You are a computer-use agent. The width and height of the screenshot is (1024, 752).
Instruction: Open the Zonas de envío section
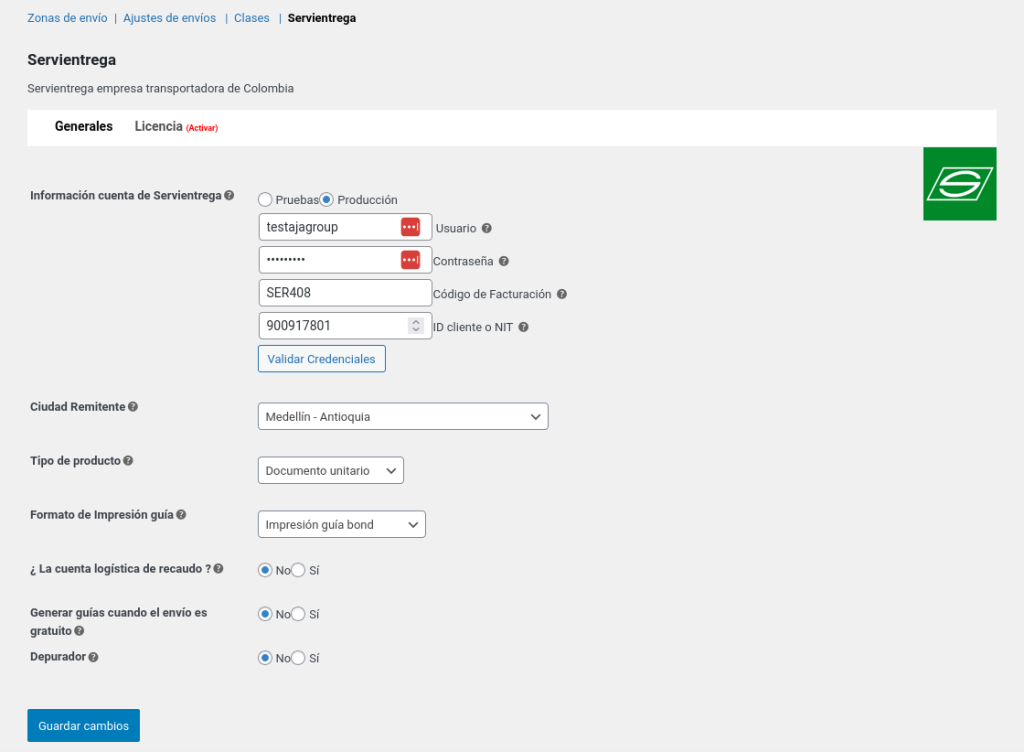tap(67, 18)
